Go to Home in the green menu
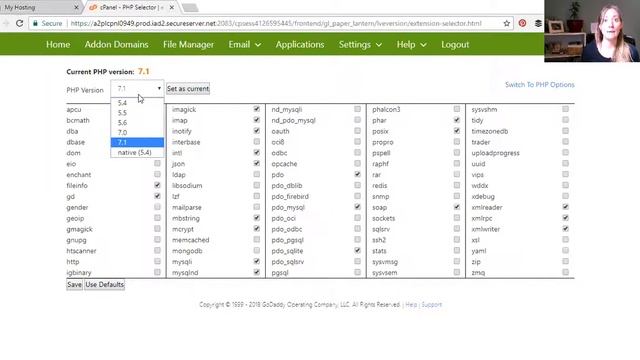This screenshot has height=360, width=640. click(58, 44)
